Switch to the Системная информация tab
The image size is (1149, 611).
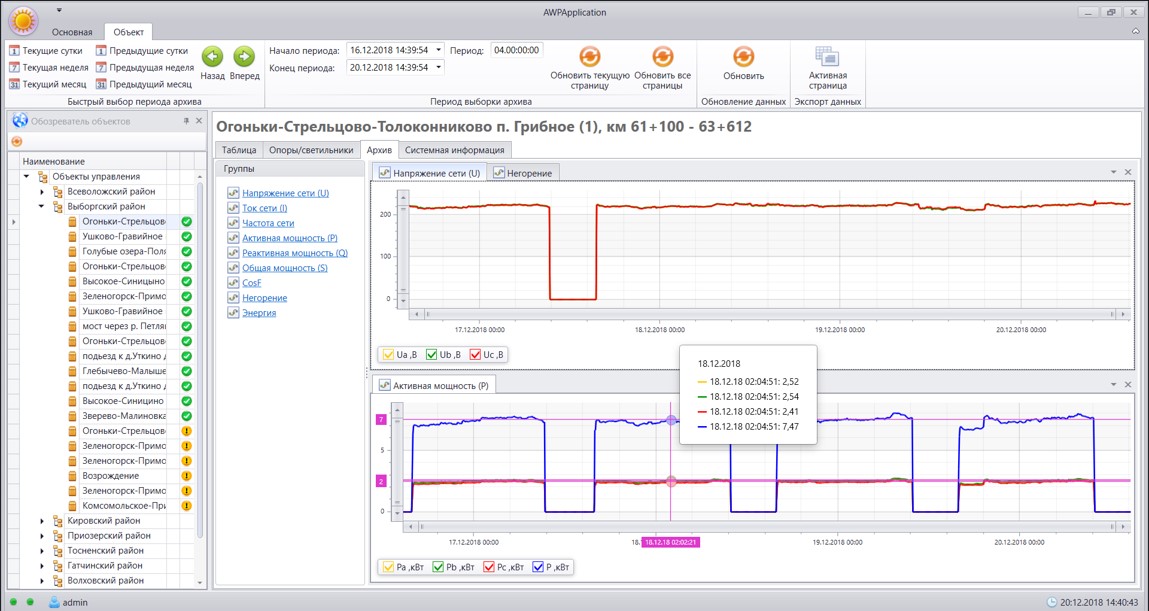coord(454,149)
